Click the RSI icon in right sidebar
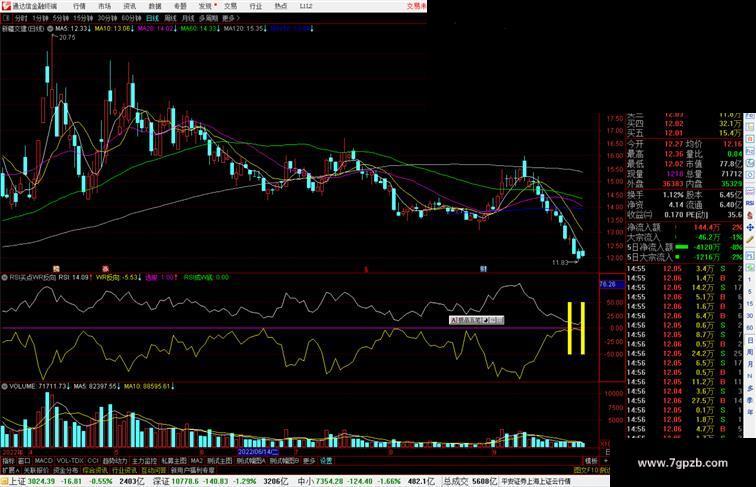 point(750,203)
